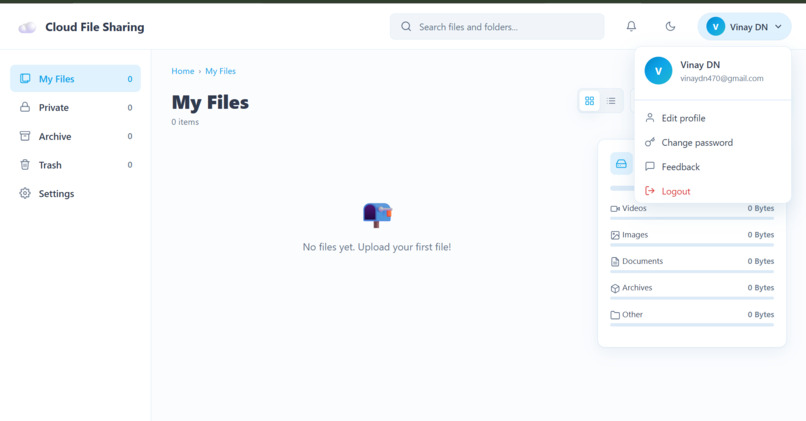The image size is (806, 421).
Task: Click the Trash count badge
Action: (x=130, y=165)
